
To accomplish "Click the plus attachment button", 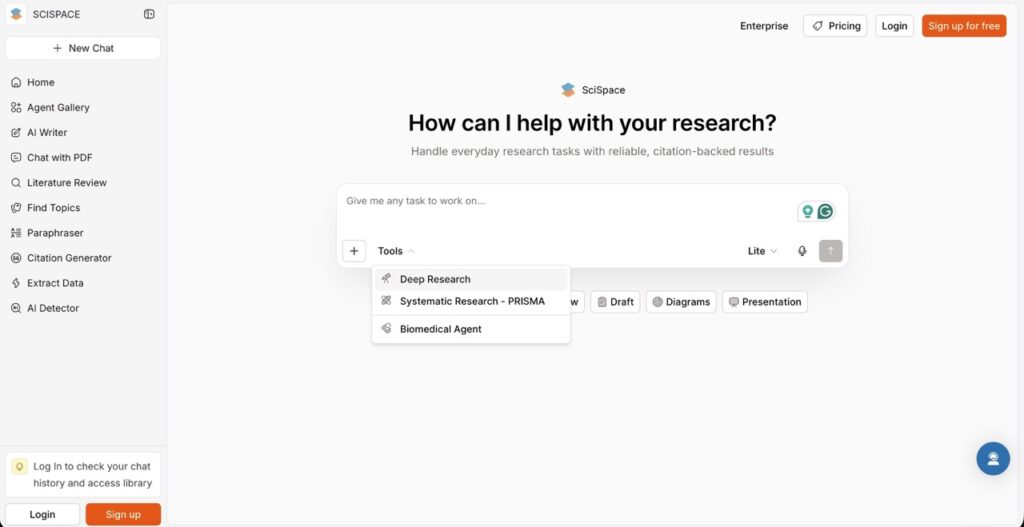I will point(354,251).
